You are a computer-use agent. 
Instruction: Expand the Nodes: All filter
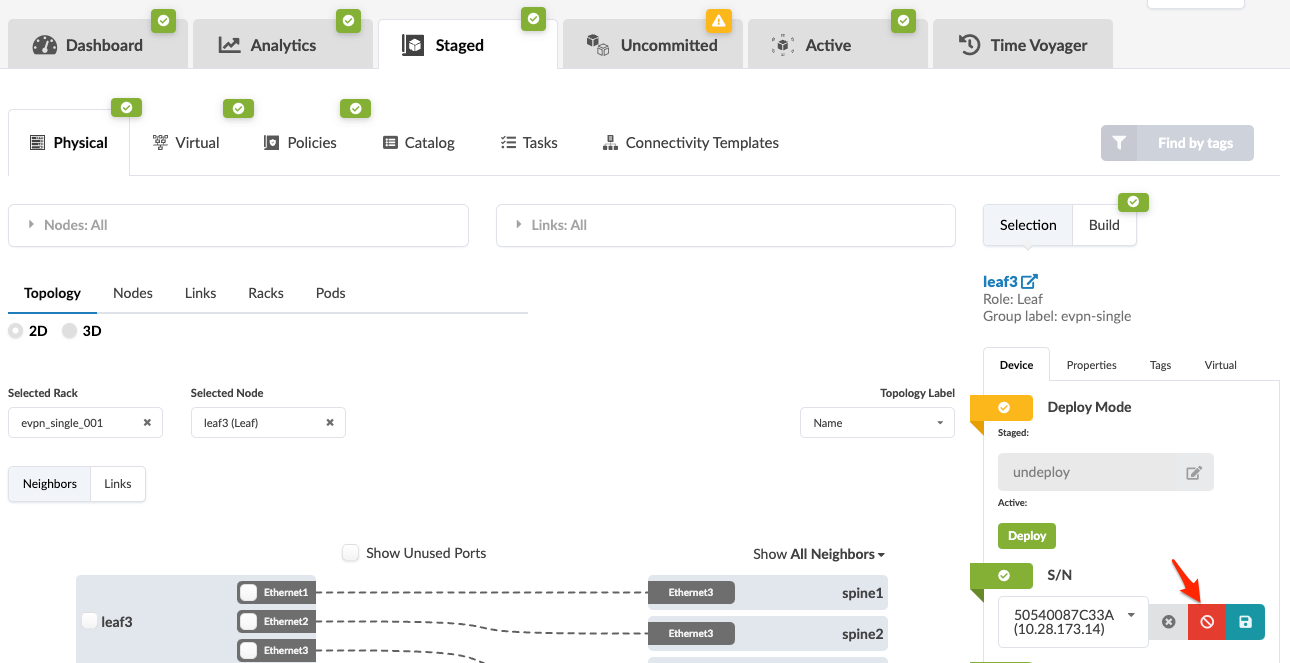(238, 226)
